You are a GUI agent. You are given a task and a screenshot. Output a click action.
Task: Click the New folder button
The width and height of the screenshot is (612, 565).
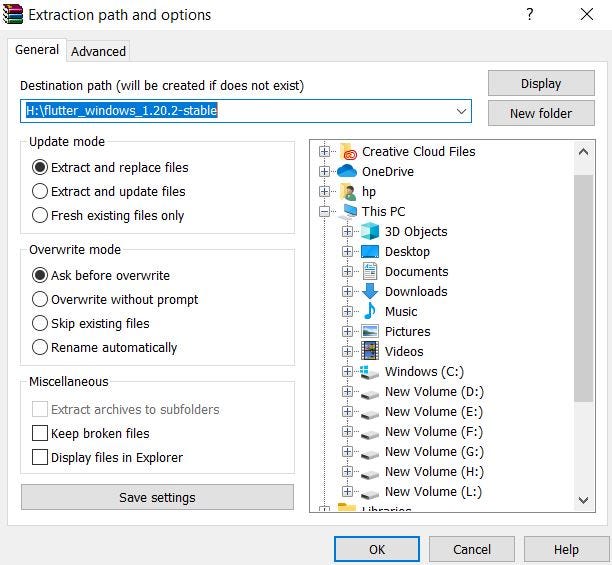pyautogui.click(x=541, y=113)
